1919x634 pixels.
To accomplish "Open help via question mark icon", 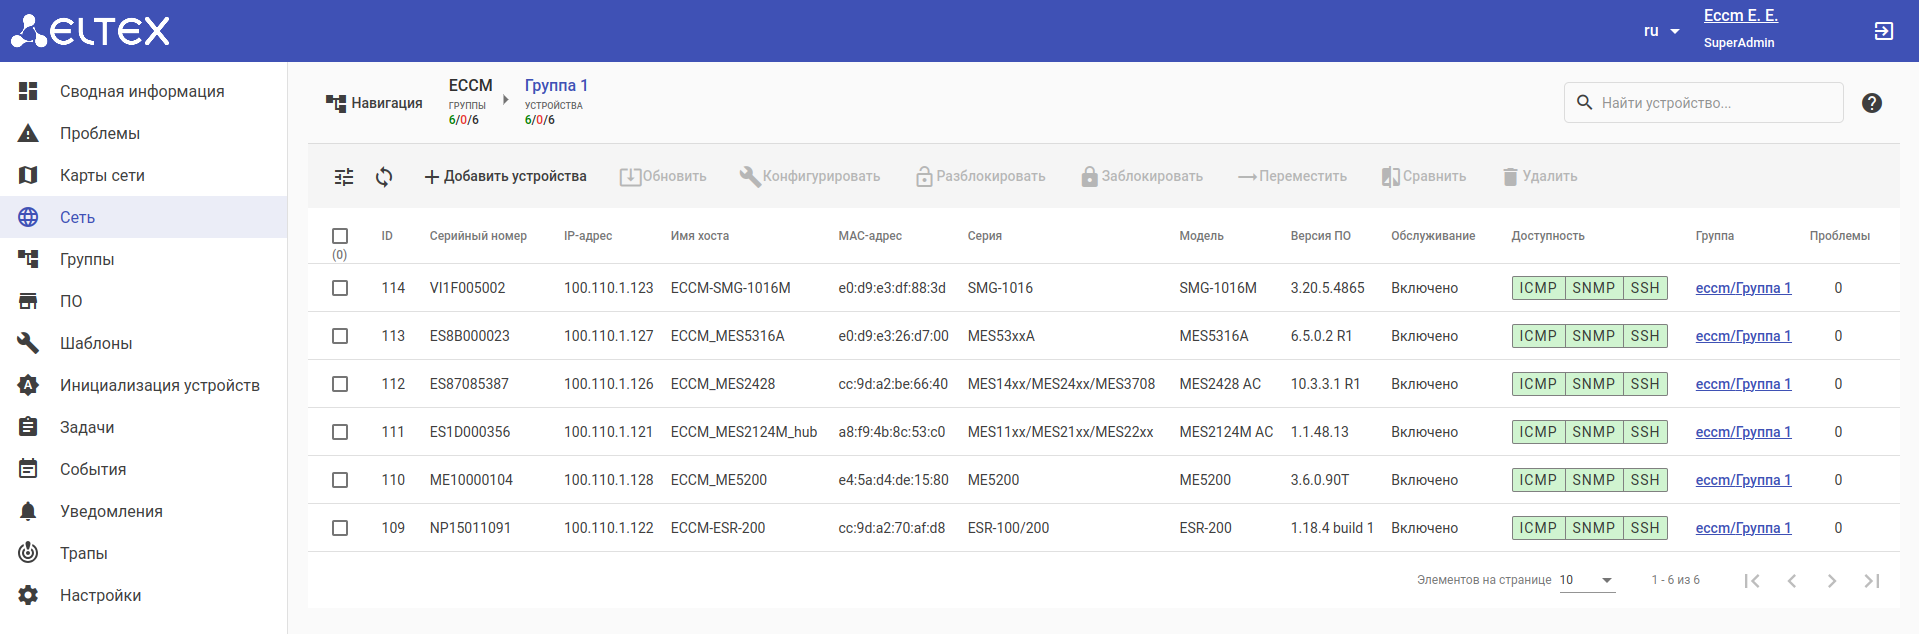I will tap(1872, 103).
